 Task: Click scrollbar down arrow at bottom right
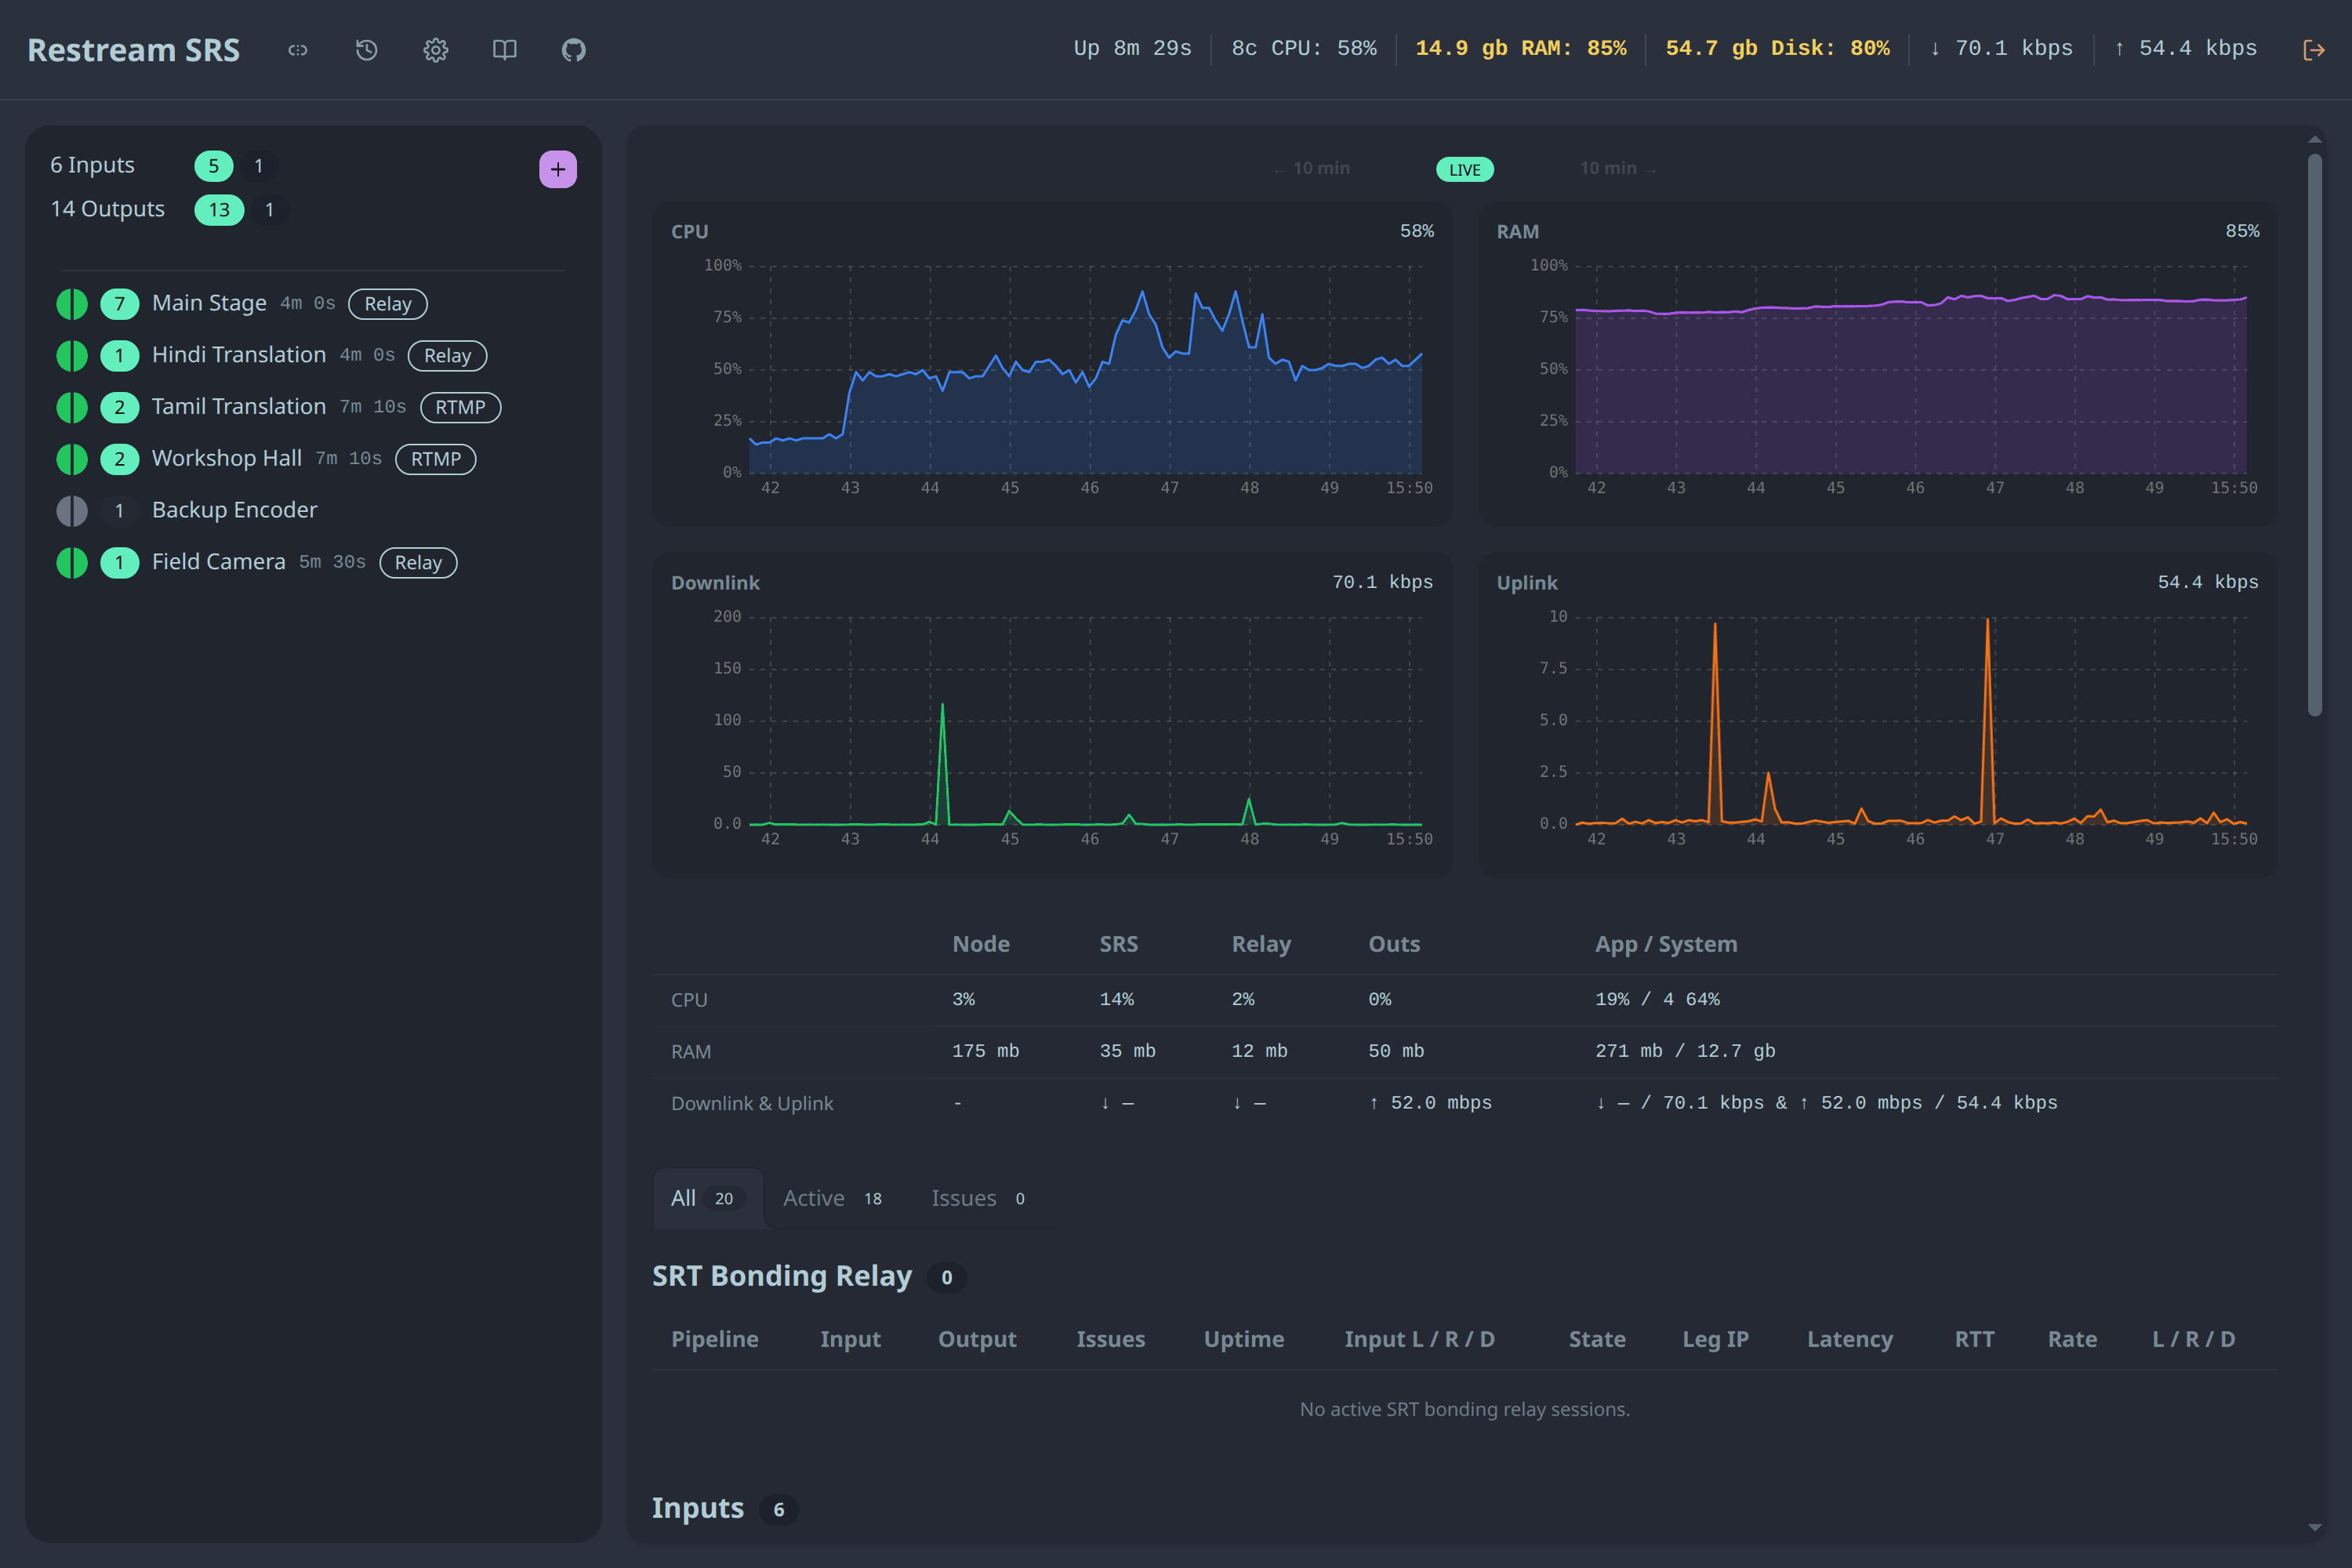pos(2315,1527)
